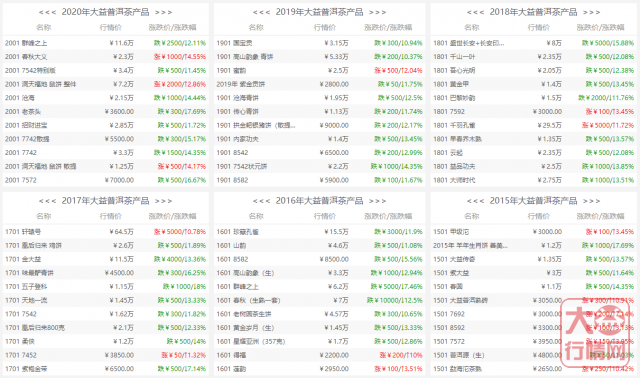Screen dimensions: 640x378
Task: Click the <<< arrow before 2017年大益普洱茶产品
Action: [x=47, y=201]
